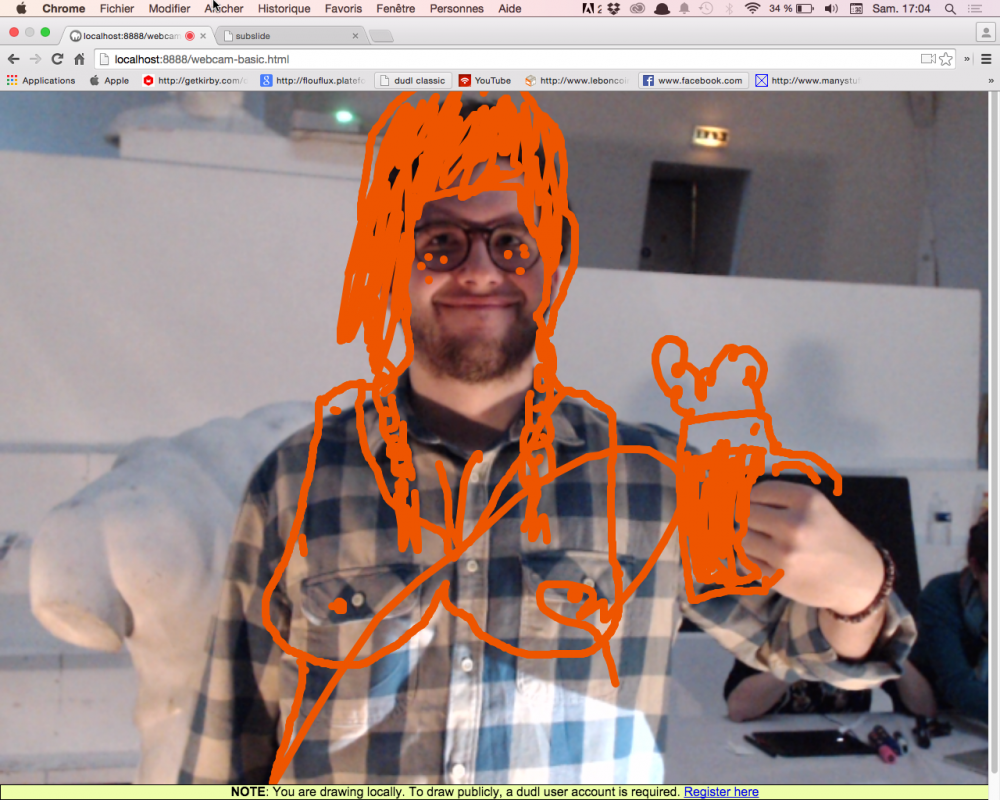Open the leboncoin bookmark

(x=577, y=80)
